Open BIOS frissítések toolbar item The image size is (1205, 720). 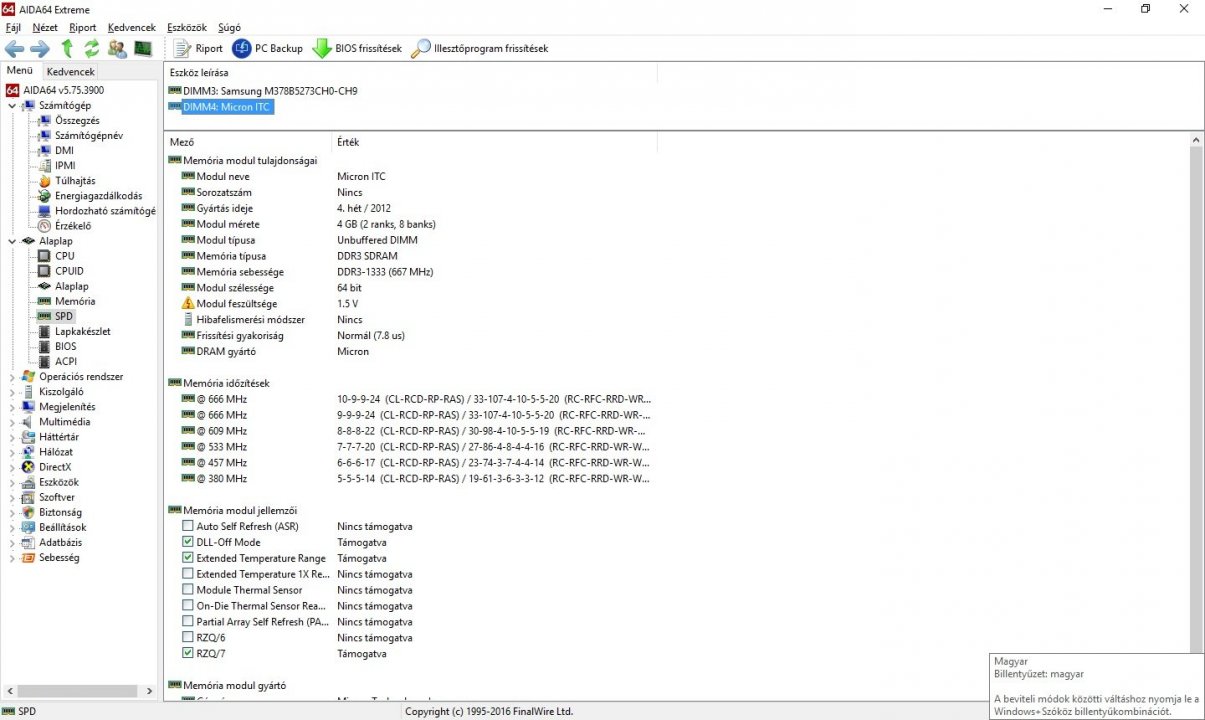pyautogui.click(x=357, y=48)
